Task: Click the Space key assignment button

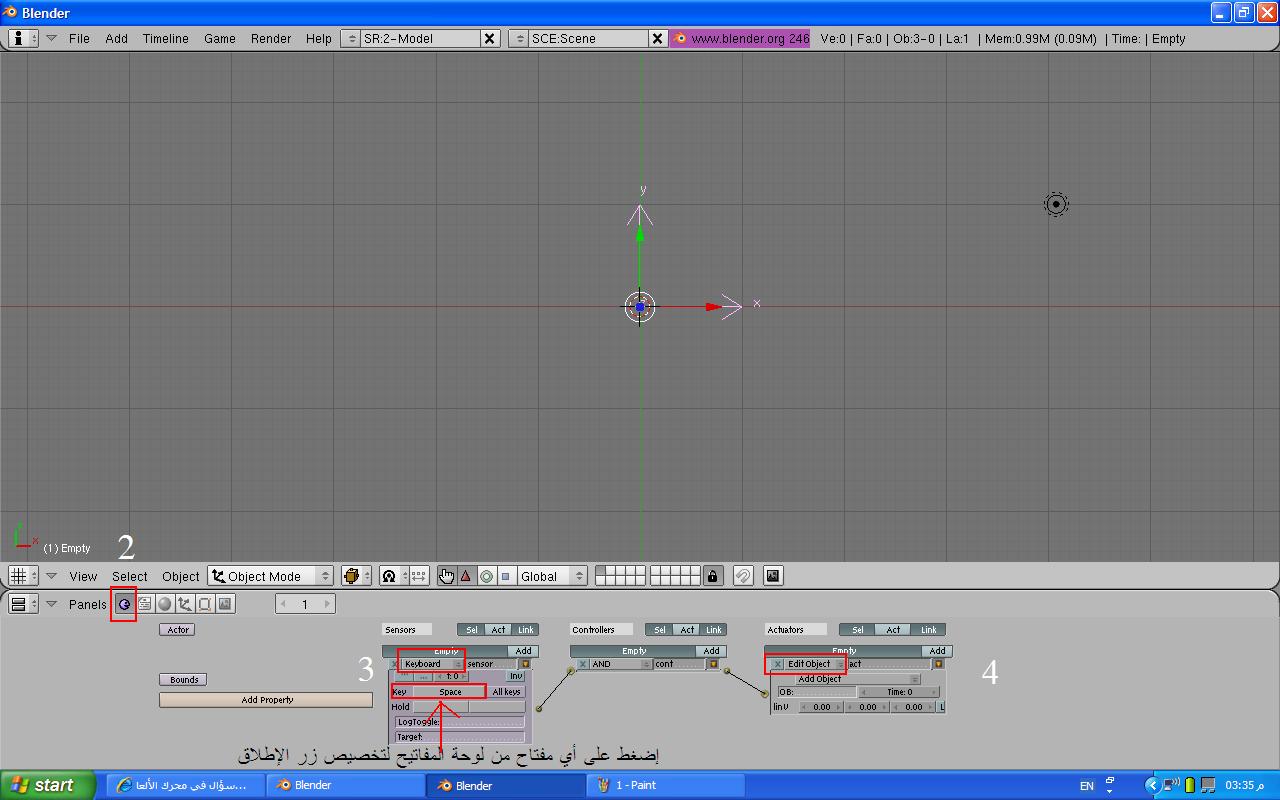Action: [450, 692]
